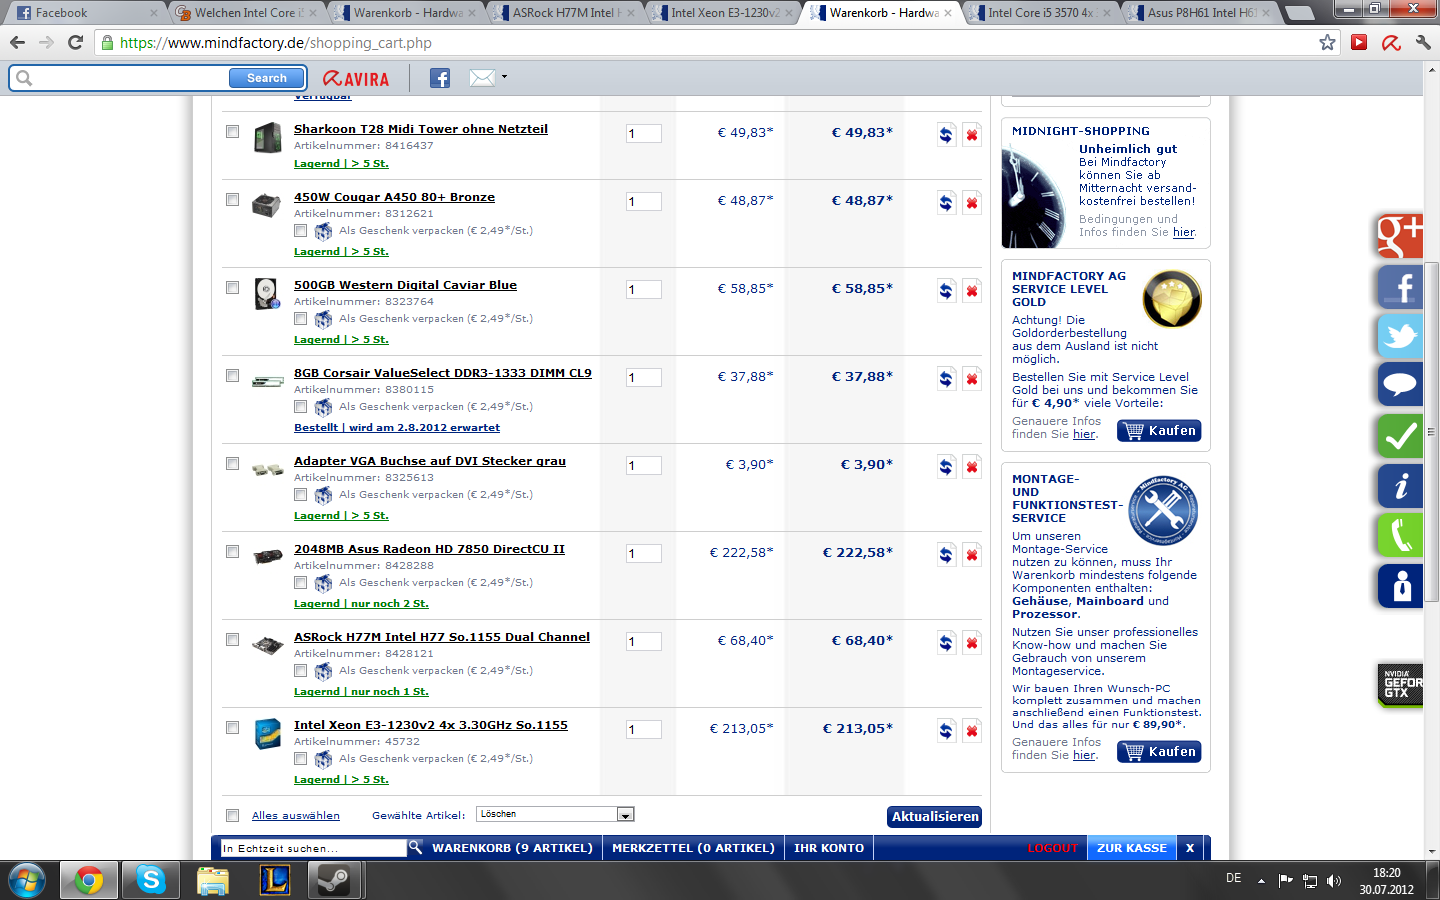
Task: Switch to the Intel Core i5 3570 tab
Action: click(1040, 13)
